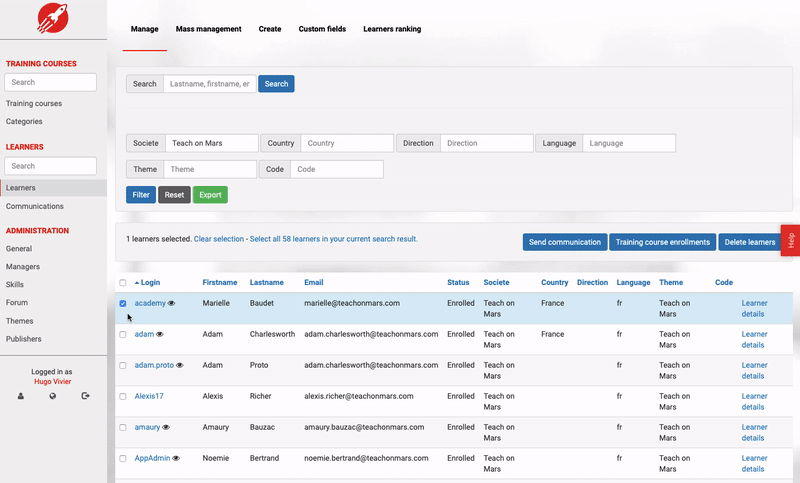The image size is (800, 483).
Task: Open the Alexis17 login link
Action: click(x=149, y=396)
